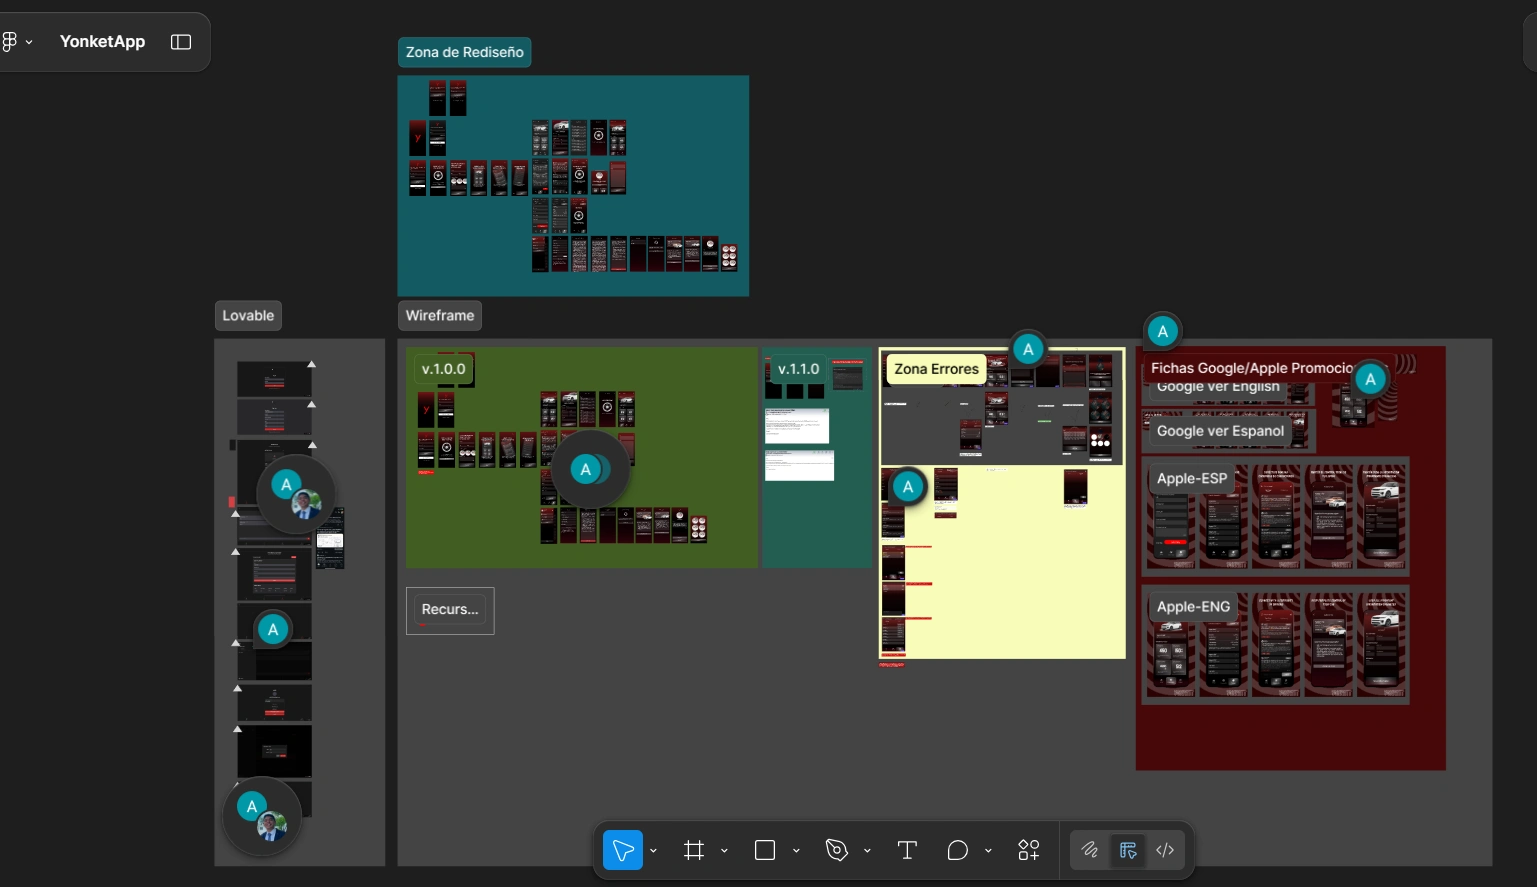Switch to Design mode
This screenshot has width=1537, height=887.
tap(1128, 850)
